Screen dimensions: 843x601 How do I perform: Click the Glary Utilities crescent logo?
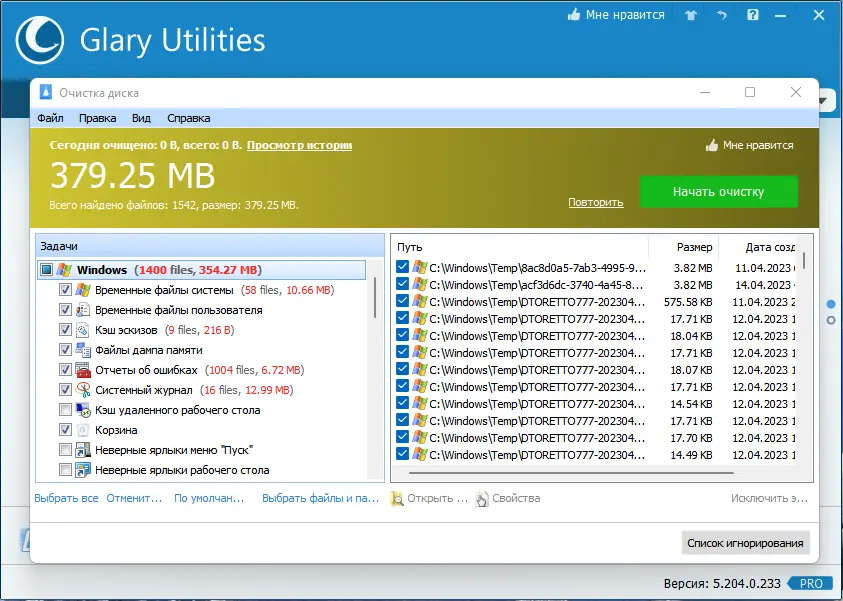pyautogui.click(x=40, y=40)
